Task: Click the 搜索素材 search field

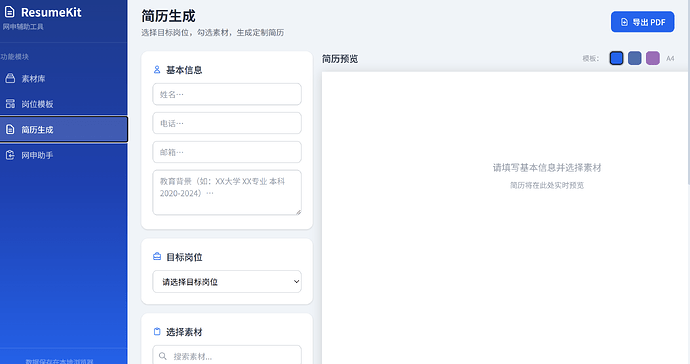Action: [227, 356]
